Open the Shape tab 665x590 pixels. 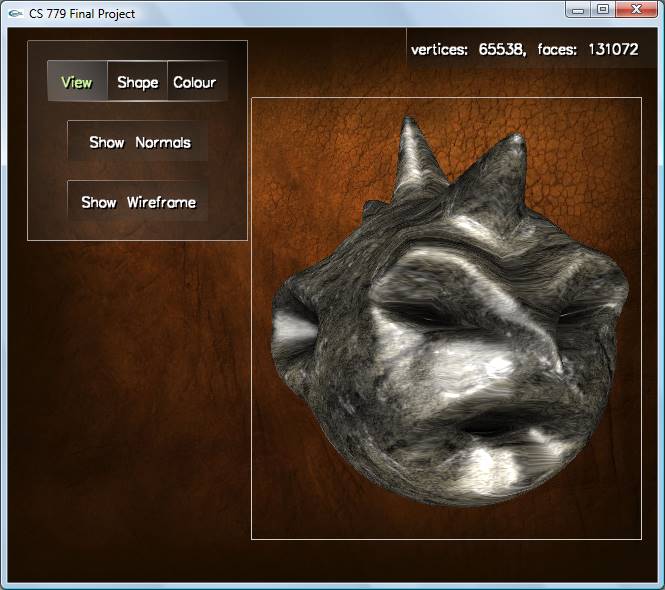pyautogui.click(x=137, y=82)
